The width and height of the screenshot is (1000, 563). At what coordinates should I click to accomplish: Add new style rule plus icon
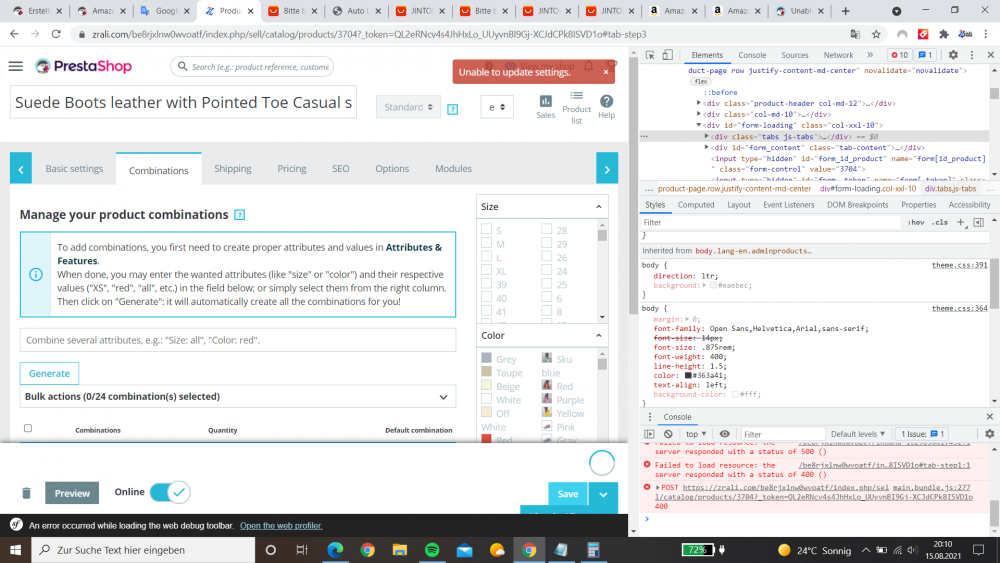pyautogui.click(x=961, y=223)
